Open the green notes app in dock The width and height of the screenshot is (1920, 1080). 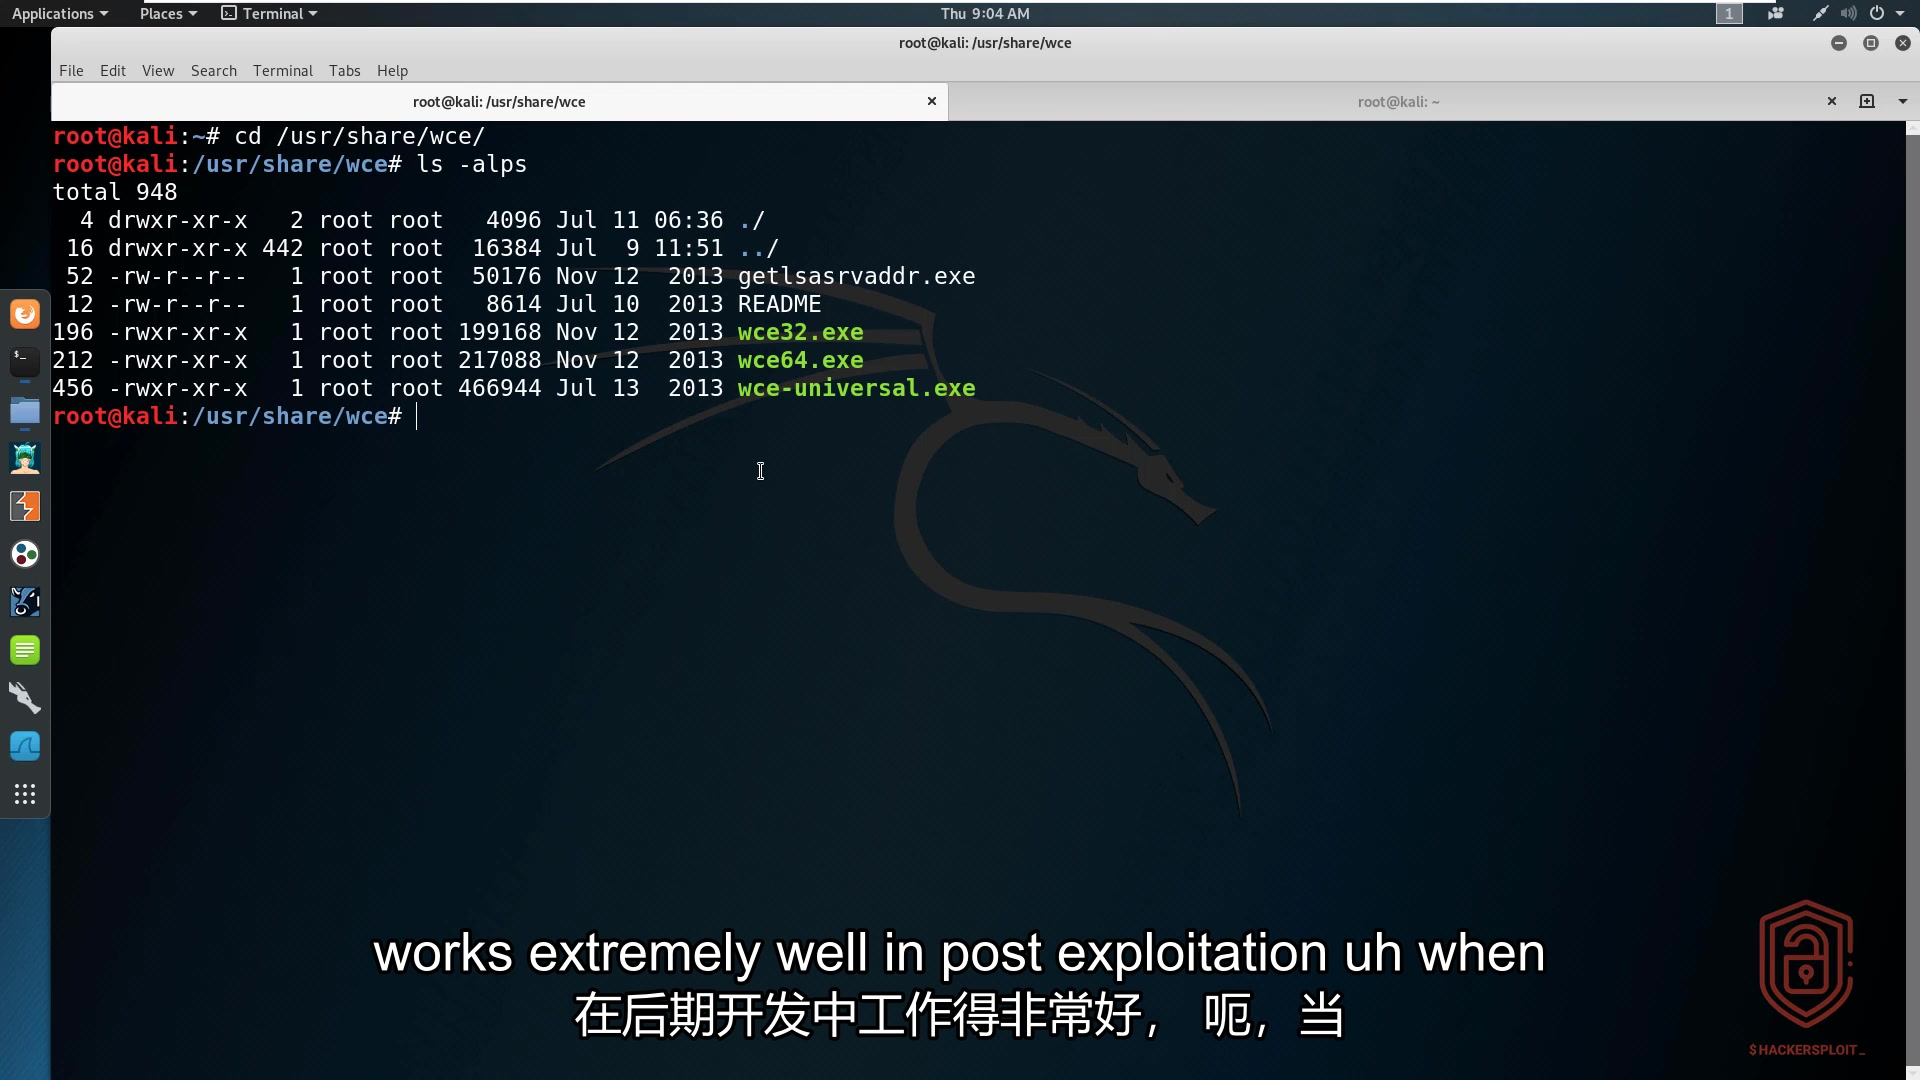[25, 650]
